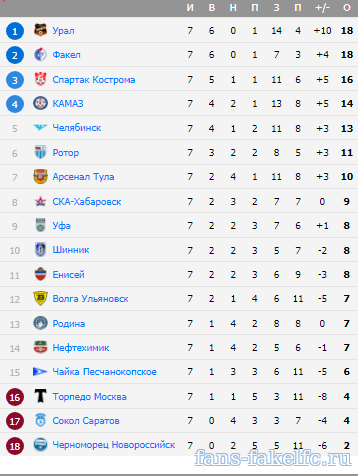Click the Чайка Песчанокопское blue arrow logo

[x=40, y=371]
